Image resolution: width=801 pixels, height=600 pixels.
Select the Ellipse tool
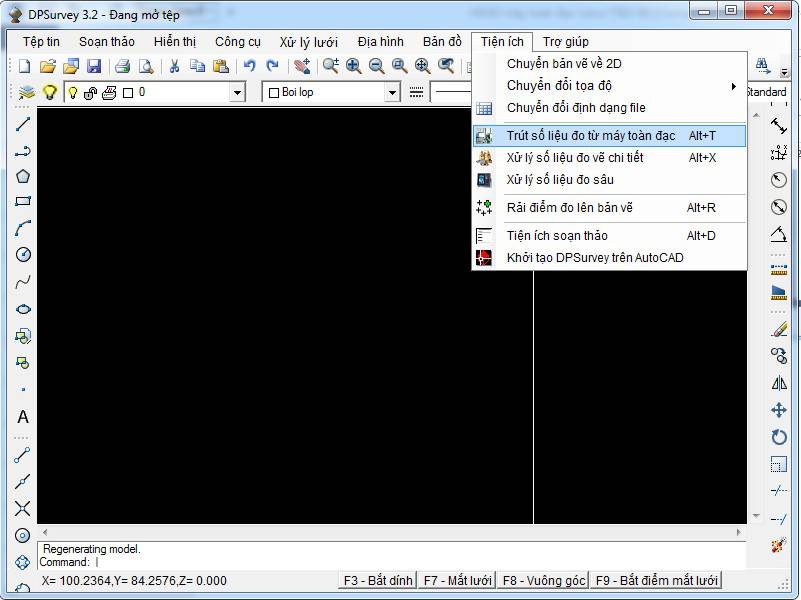tap(23, 309)
